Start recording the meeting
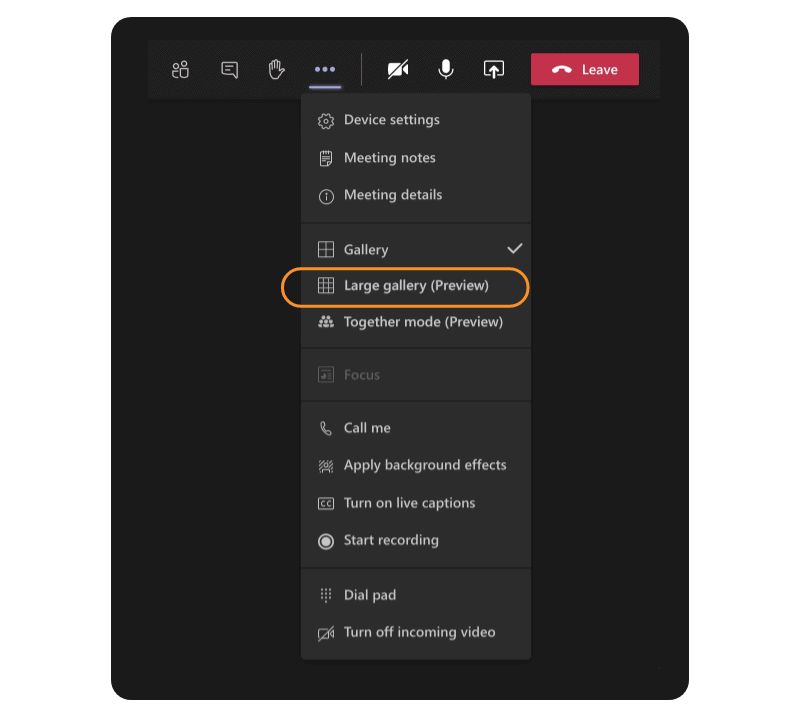 (x=416, y=540)
